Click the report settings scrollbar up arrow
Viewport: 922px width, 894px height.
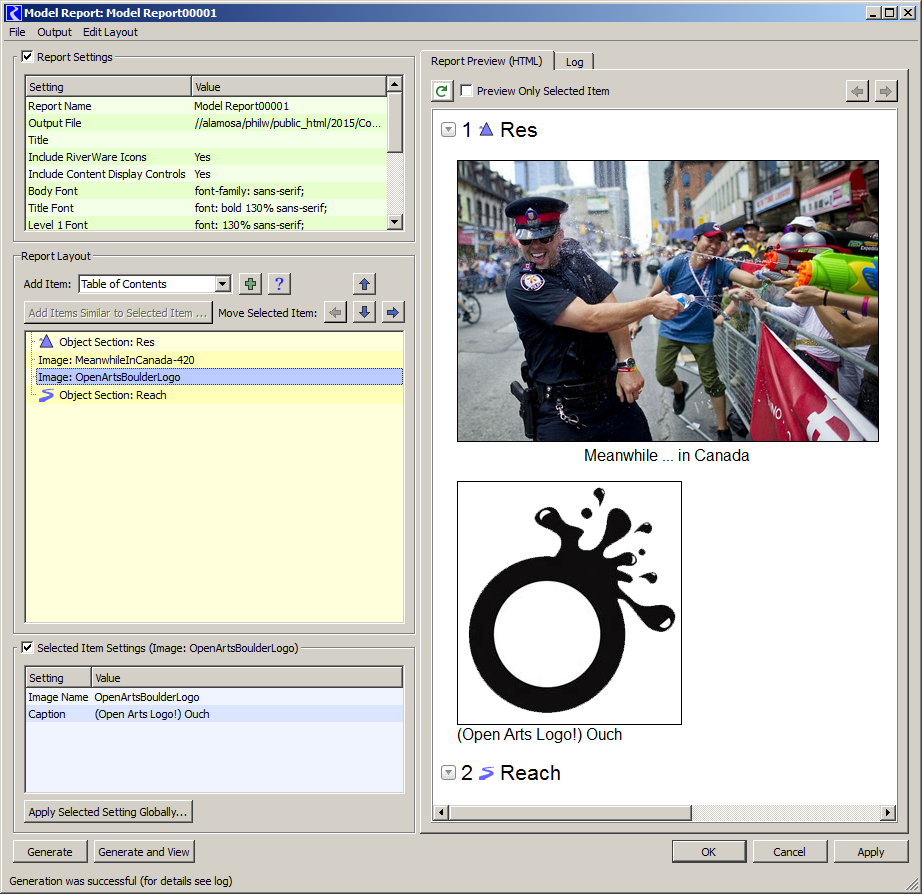coord(395,84)
